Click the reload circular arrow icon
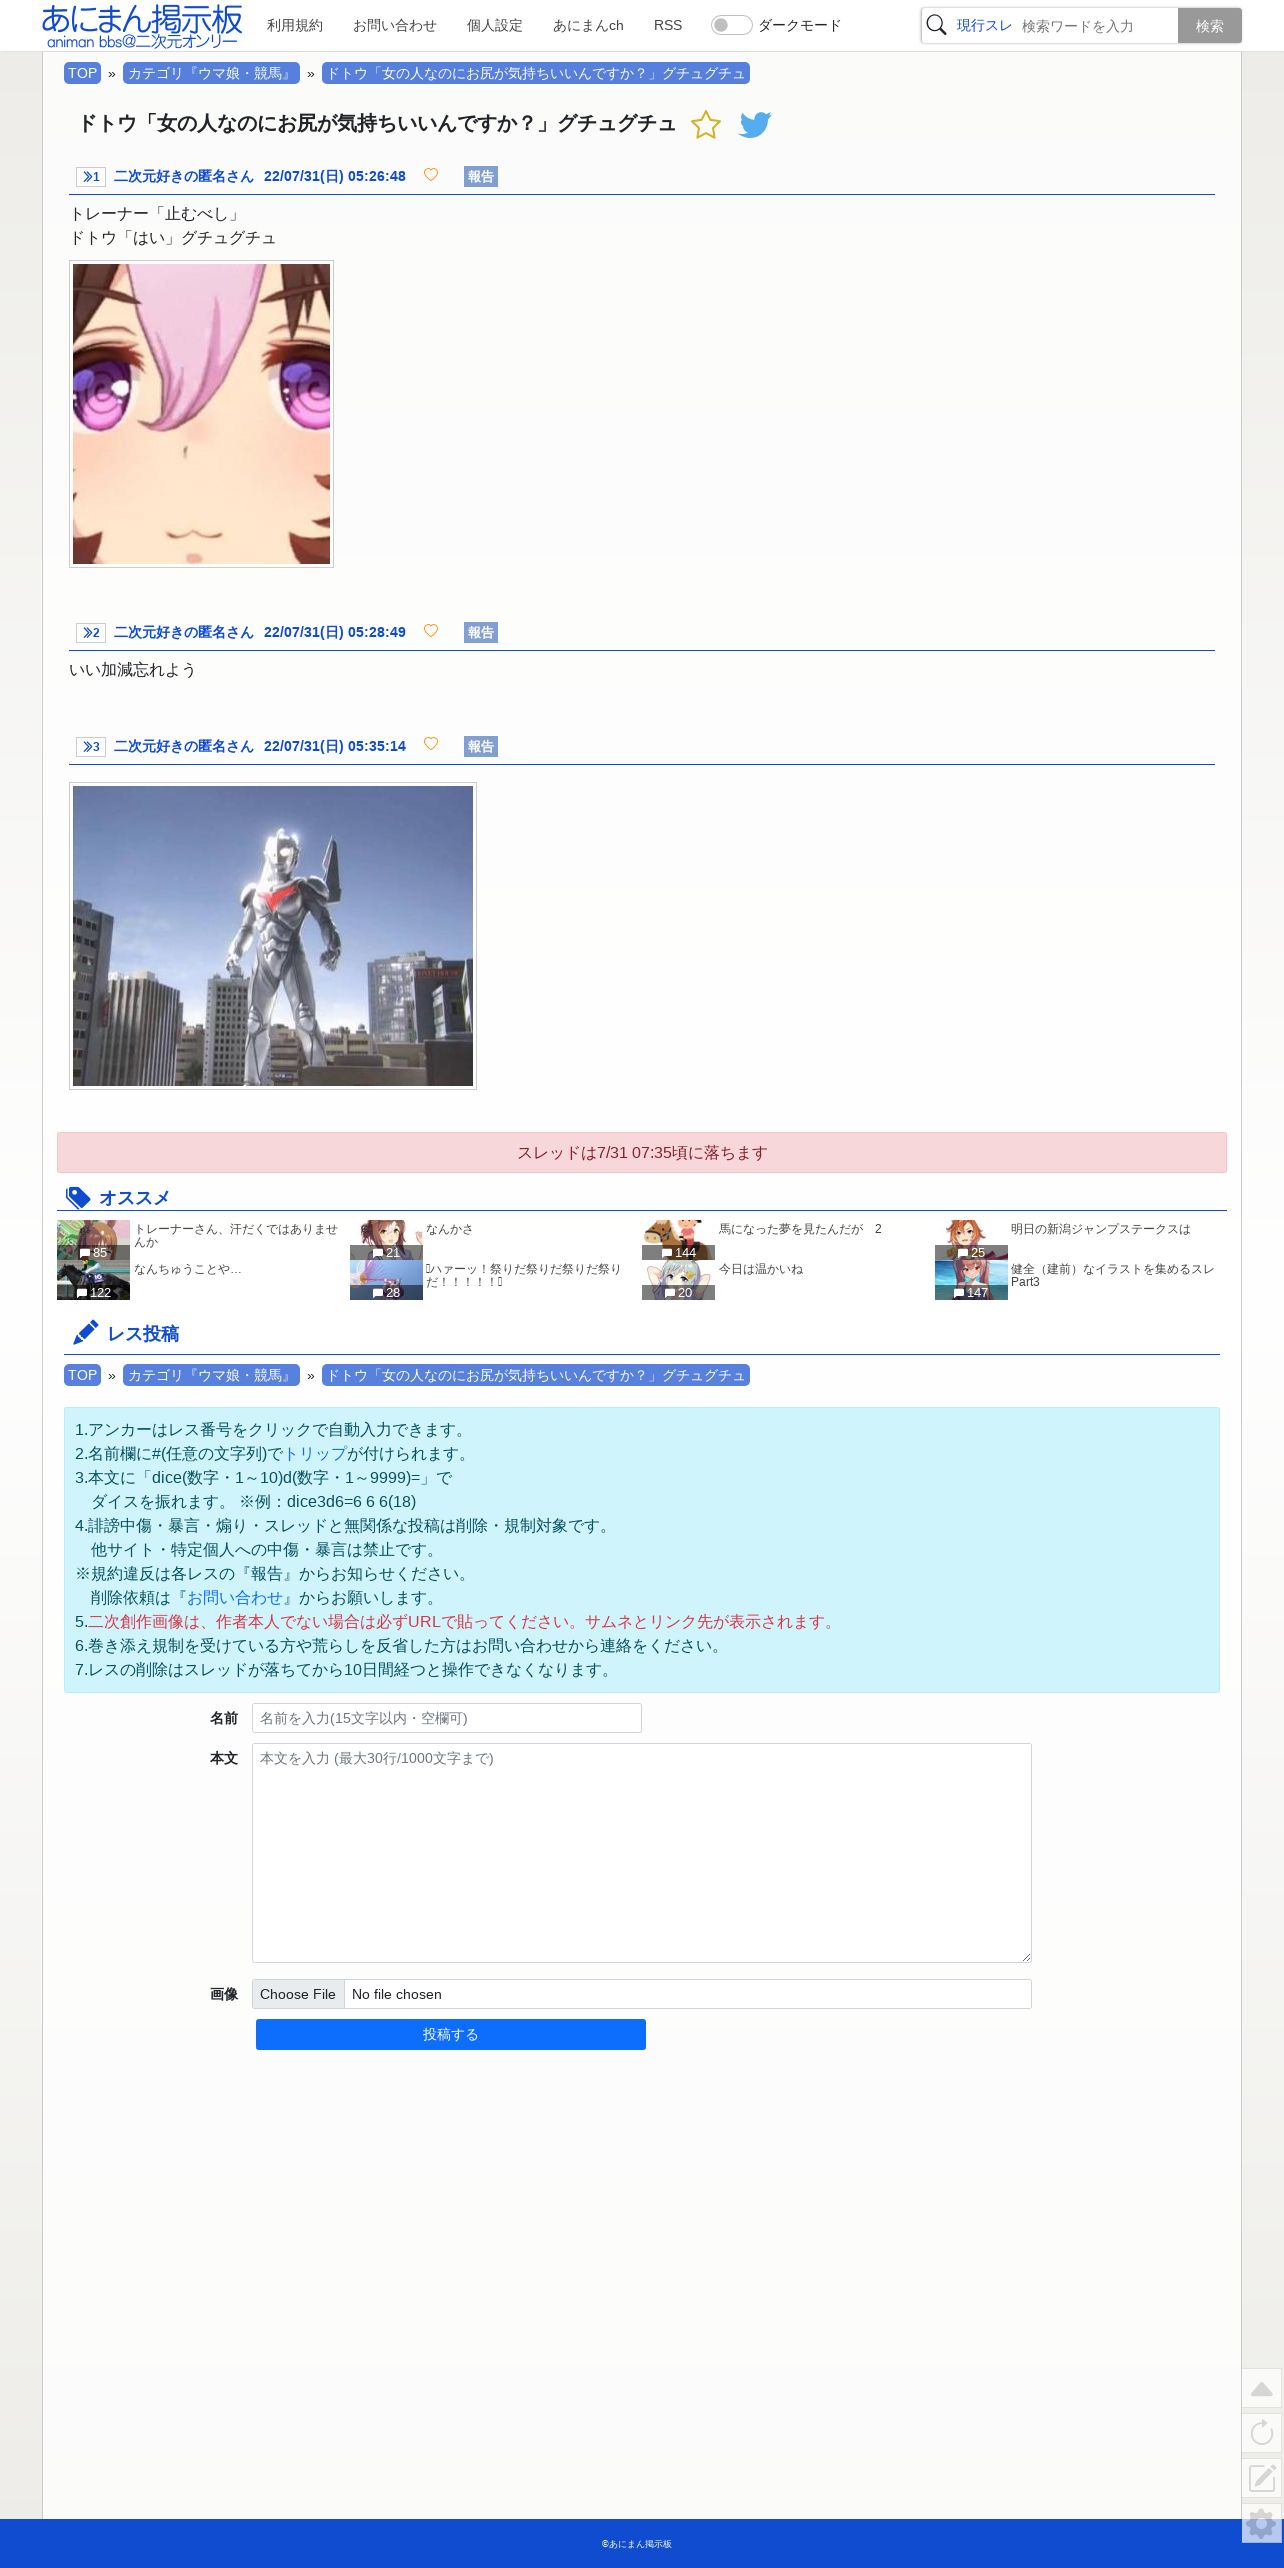 [1262, 2433]
